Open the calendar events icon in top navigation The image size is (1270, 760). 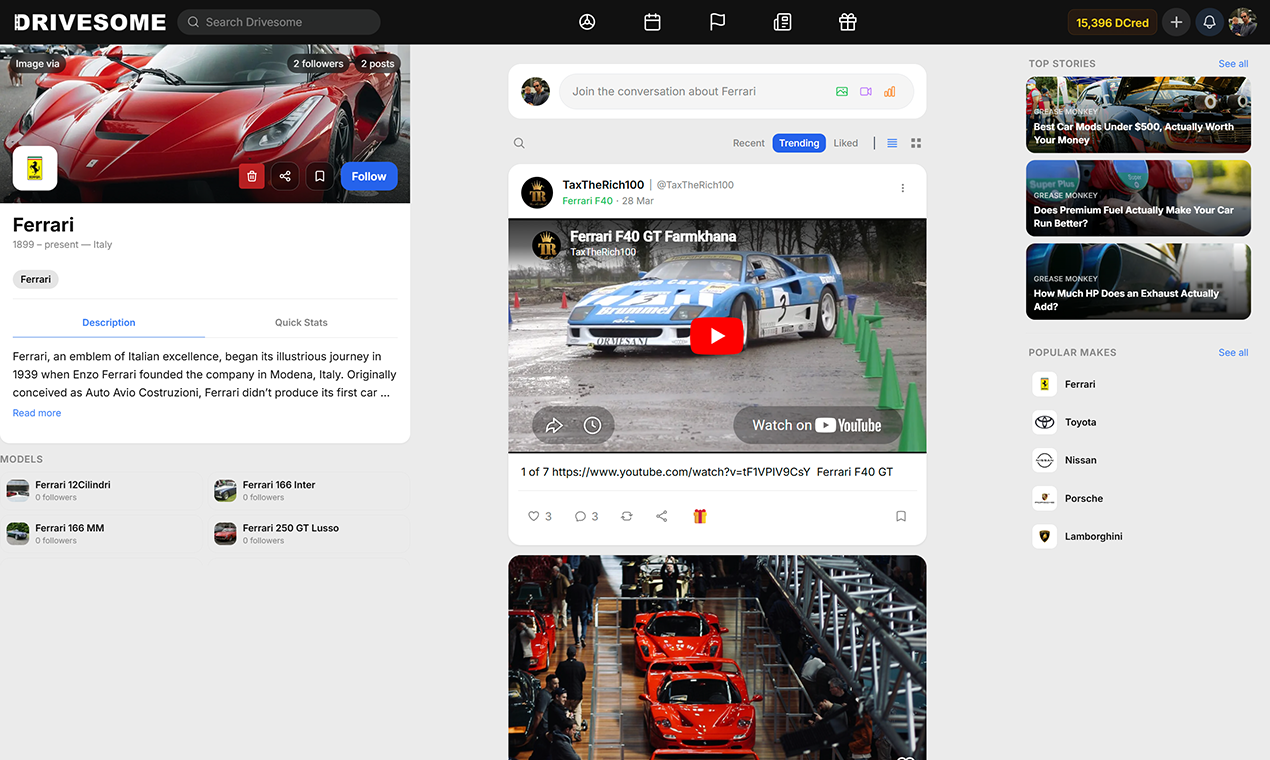click(x=652, y=22)
